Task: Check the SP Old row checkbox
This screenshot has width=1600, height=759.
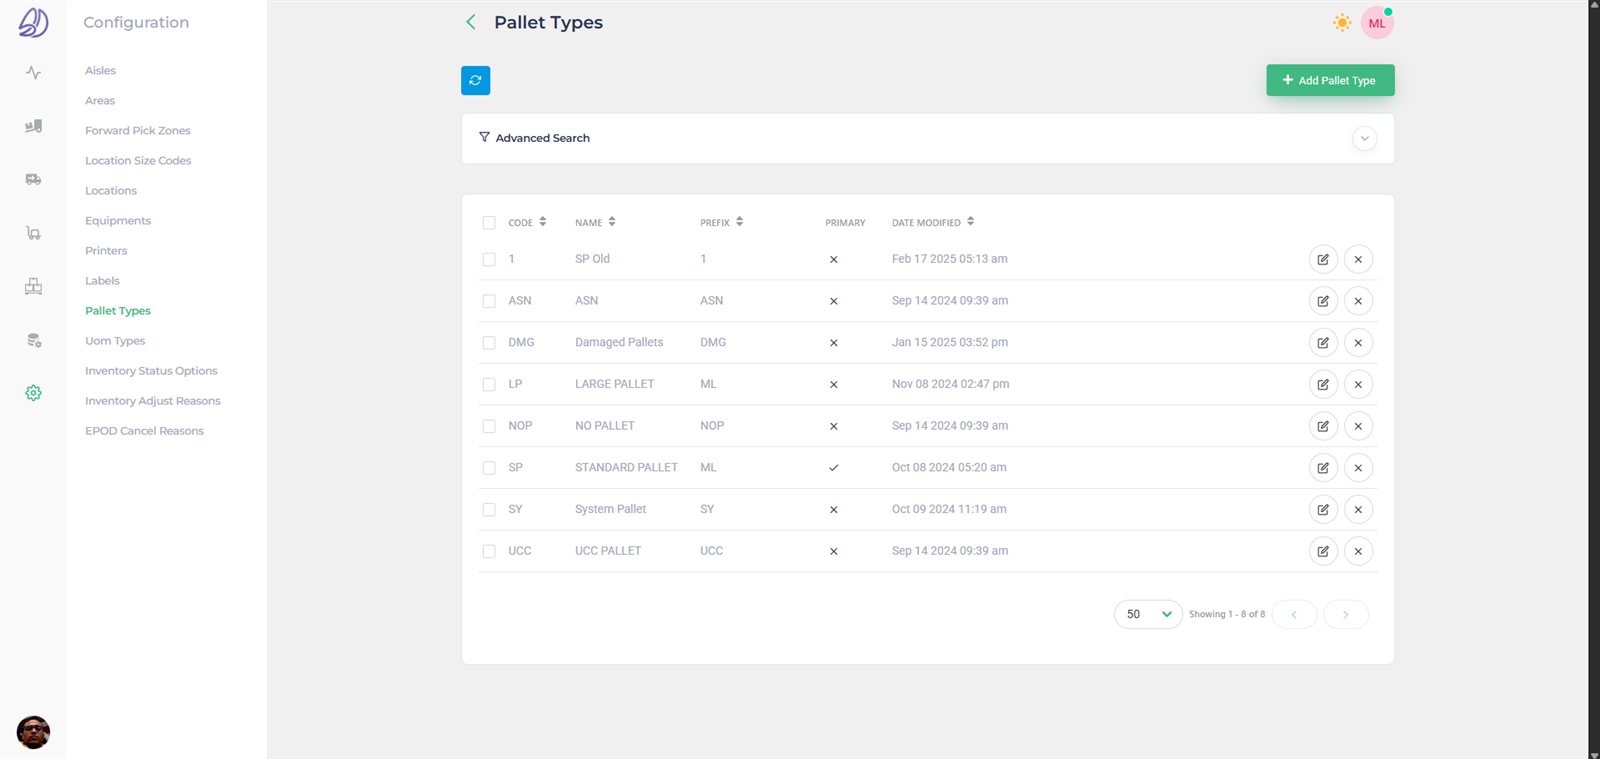Action: pos(489,259)
